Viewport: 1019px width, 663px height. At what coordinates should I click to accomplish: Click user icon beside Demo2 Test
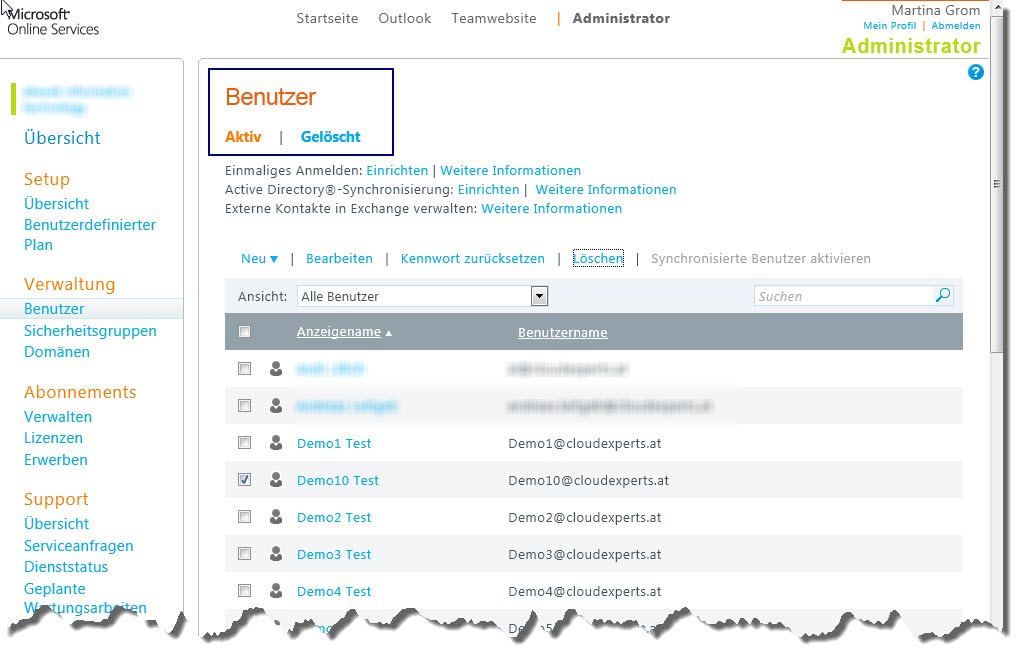276,517
